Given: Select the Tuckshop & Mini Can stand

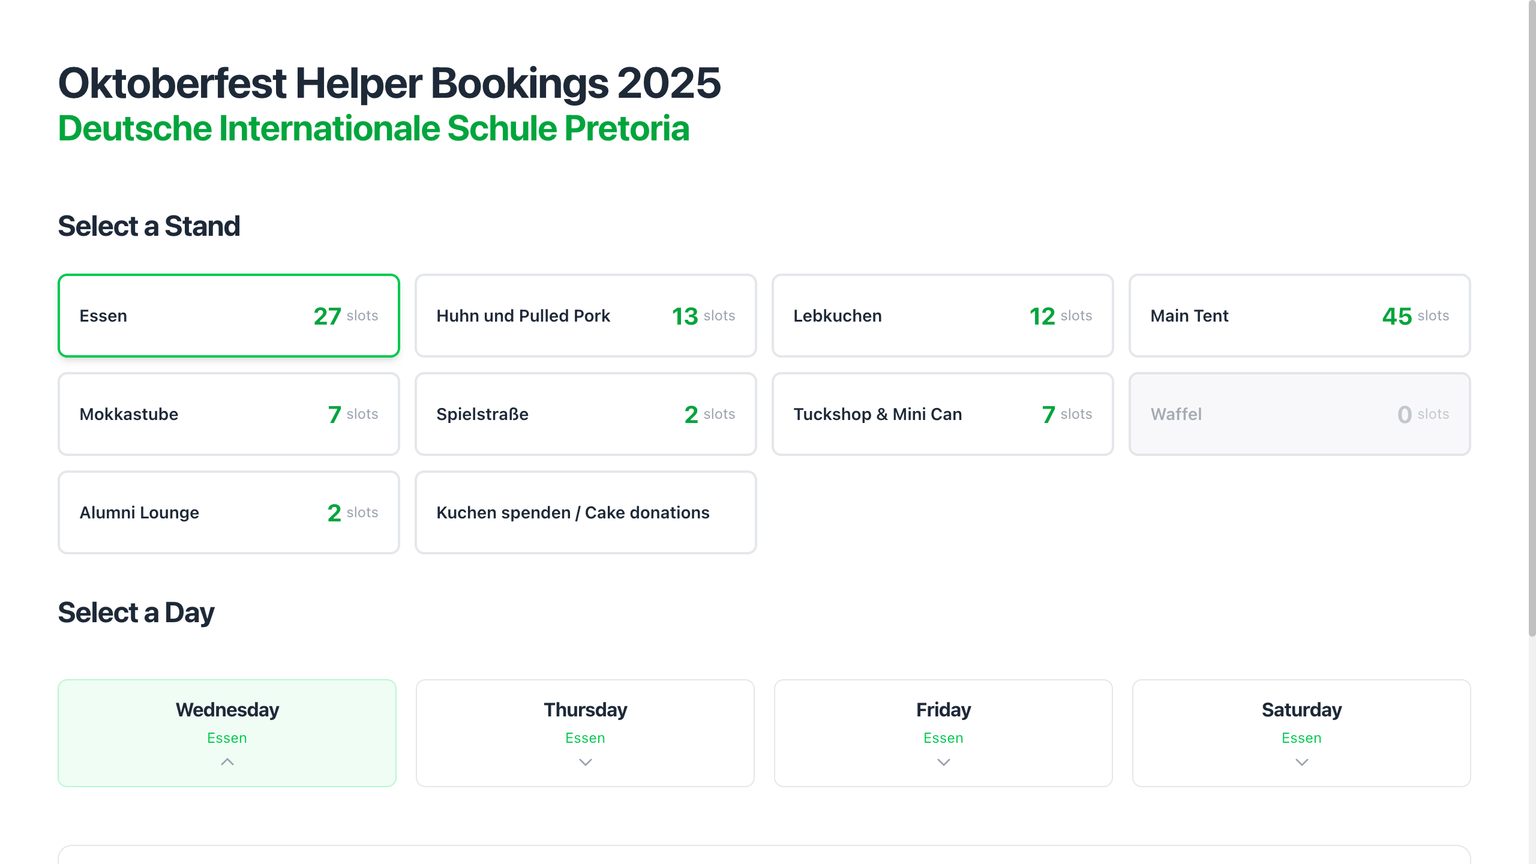Looking at the screenshot, I should pyautogui.click(x=942, y=413).
